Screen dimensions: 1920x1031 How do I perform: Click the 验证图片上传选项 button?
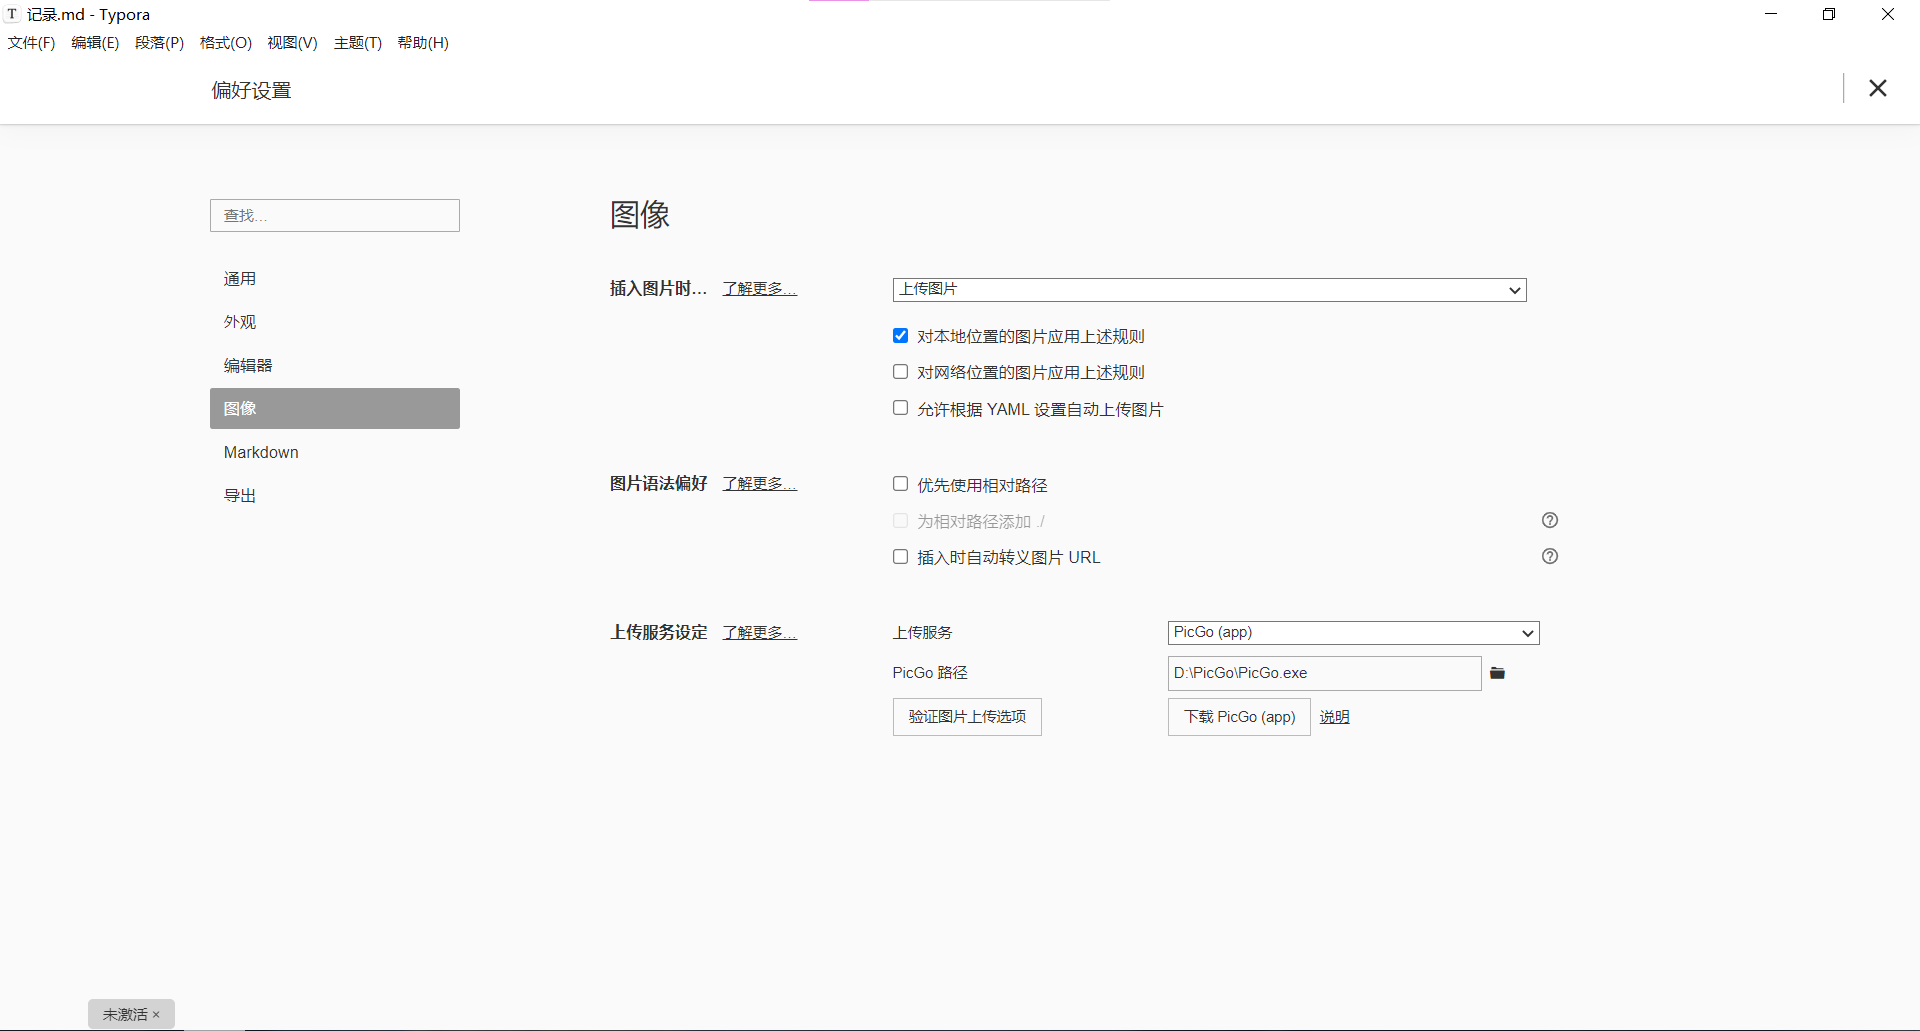tap(966, 717)
